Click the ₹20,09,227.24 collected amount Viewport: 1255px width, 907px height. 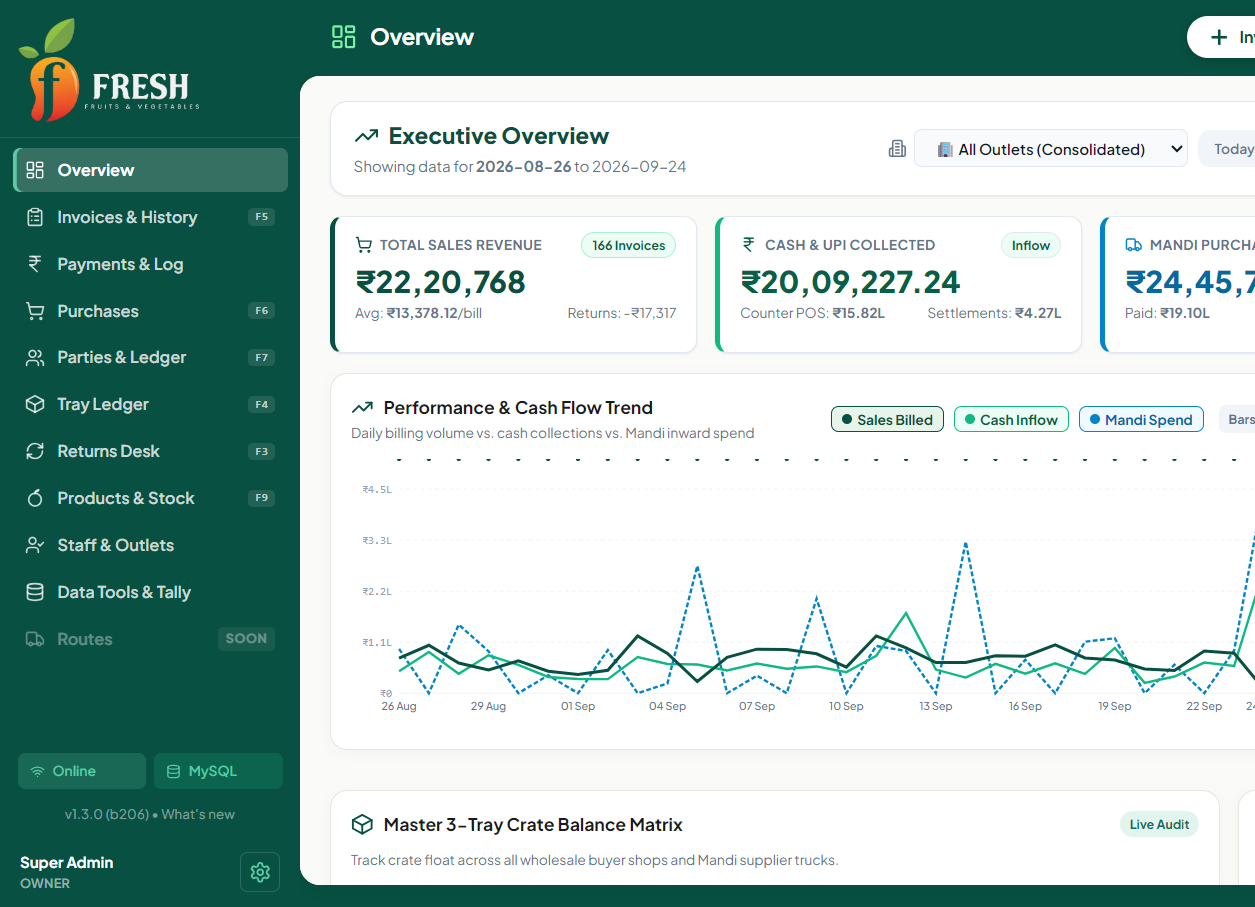[x=851, y=282]
